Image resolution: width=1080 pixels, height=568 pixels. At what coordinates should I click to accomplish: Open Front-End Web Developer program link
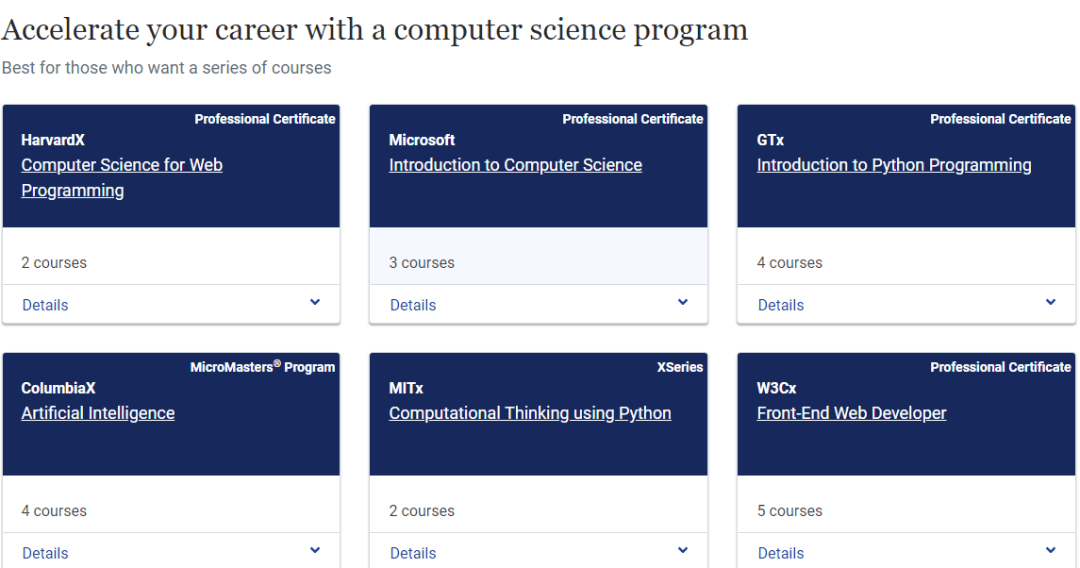point(851,413)
